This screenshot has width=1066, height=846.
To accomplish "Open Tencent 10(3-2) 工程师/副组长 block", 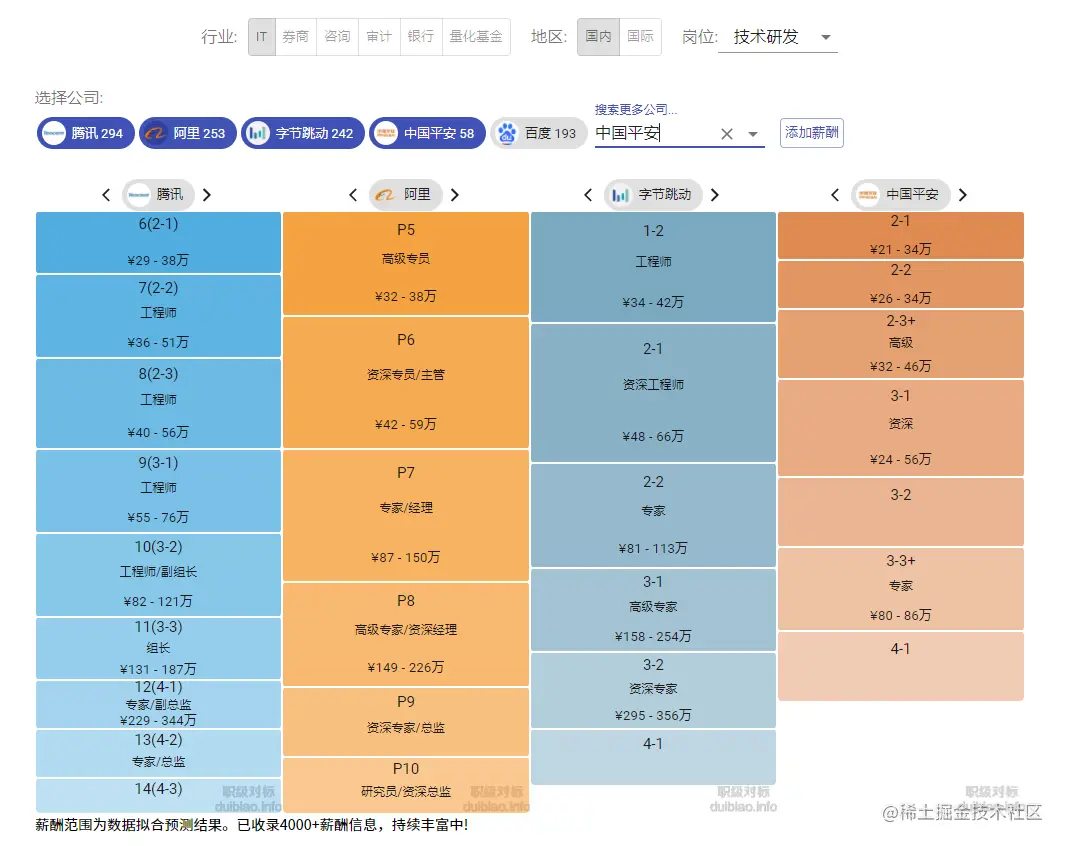I will click(x=158, y=575).
